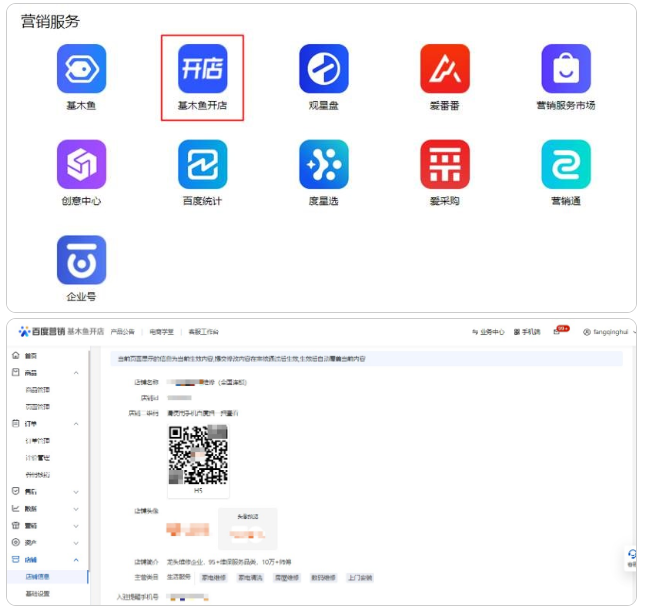Open third sub-item under 订单 section
The height and width of the screenshot is (611, 646).
37,475
